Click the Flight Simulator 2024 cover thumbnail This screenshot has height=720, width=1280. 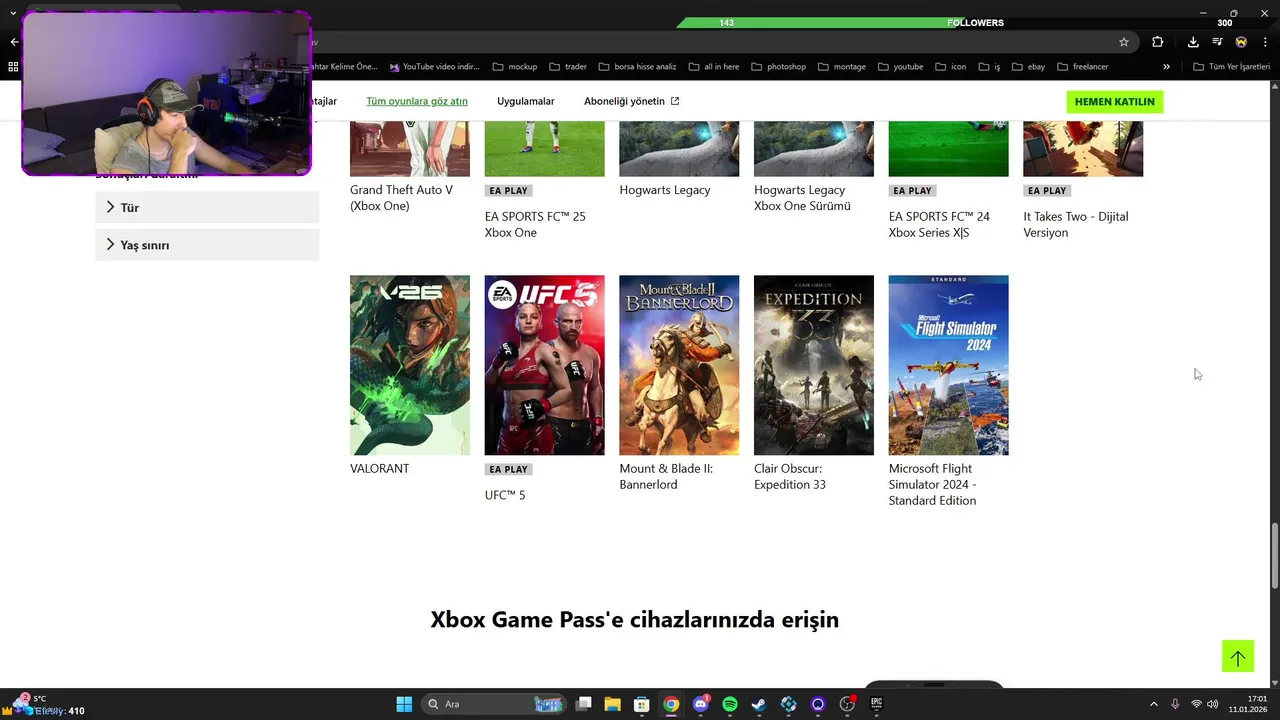[x=949, y=365]
